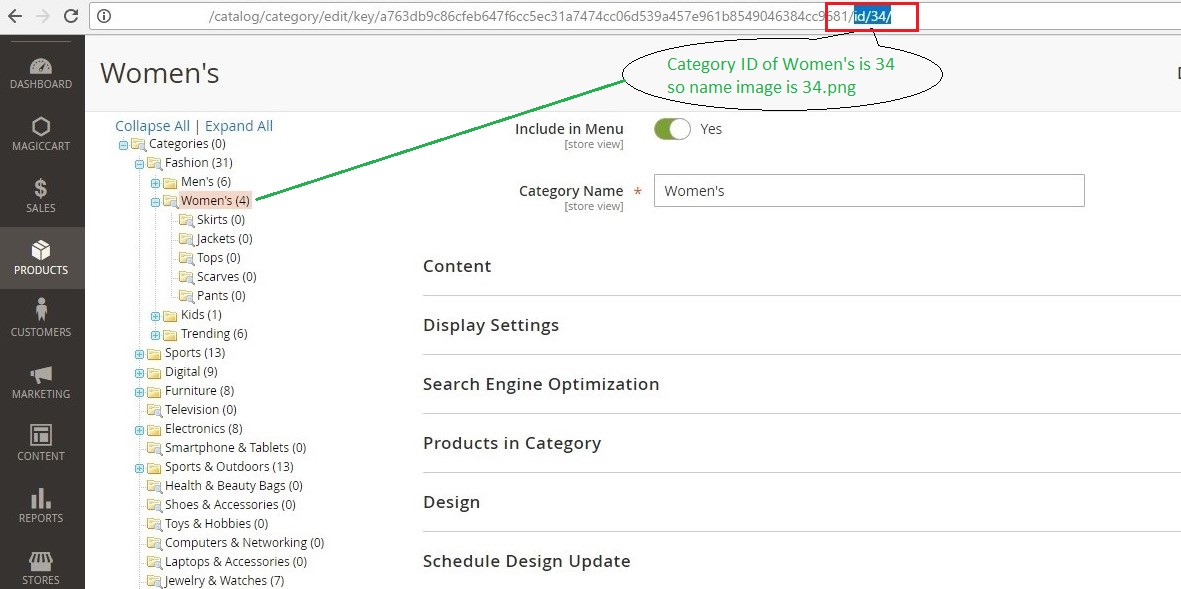The image size is (1181, 589).
Task: Open the Content layout icon
Action: click(x=41, y=437)
